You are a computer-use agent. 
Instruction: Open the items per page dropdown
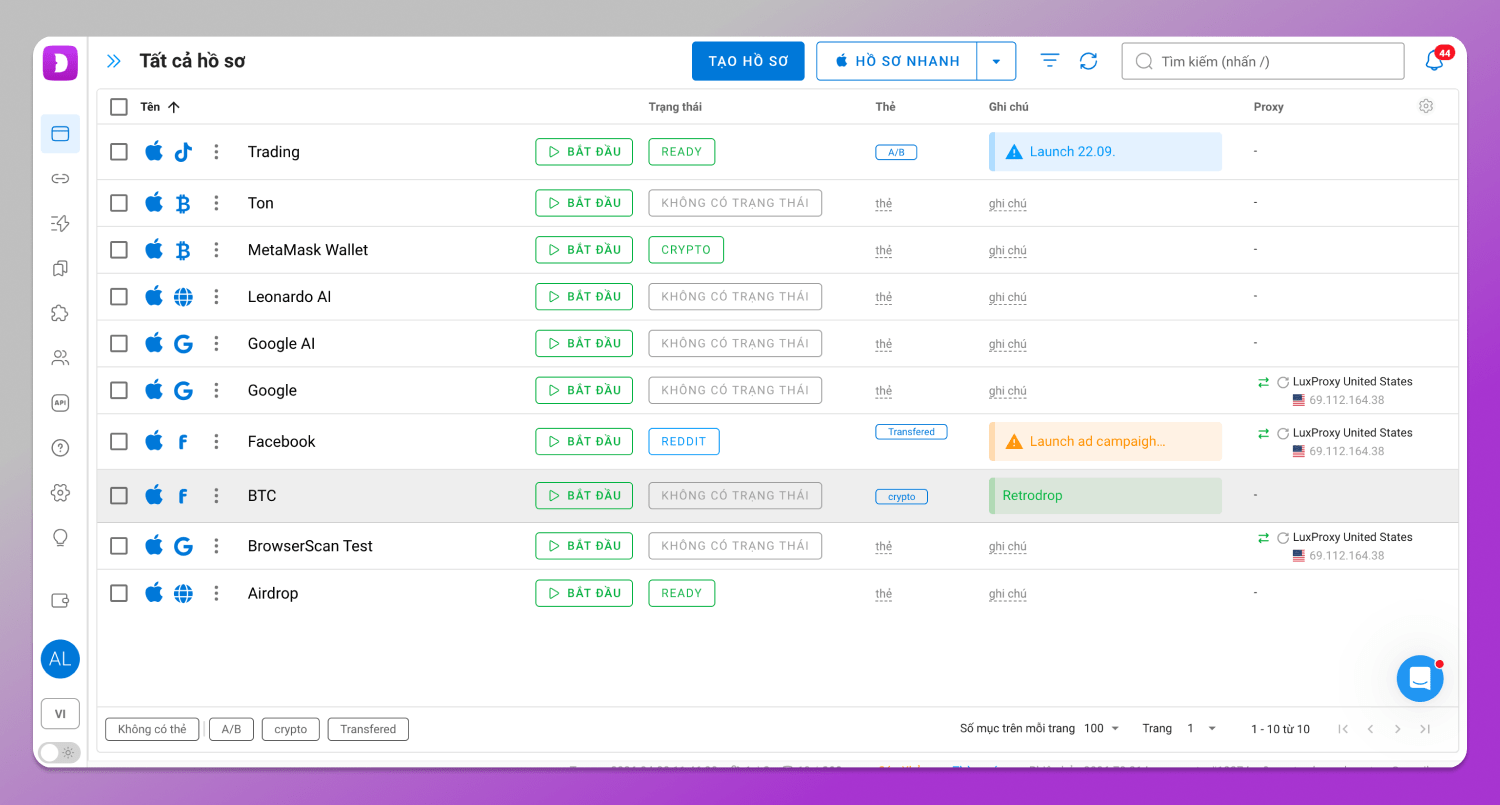(1102, 729)
